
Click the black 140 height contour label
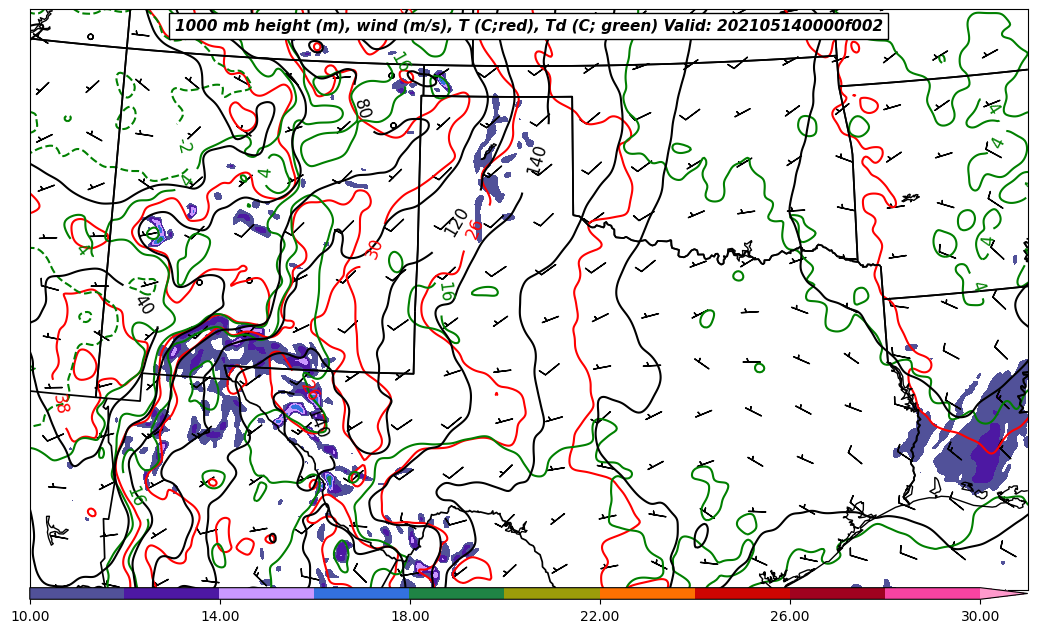537,160
